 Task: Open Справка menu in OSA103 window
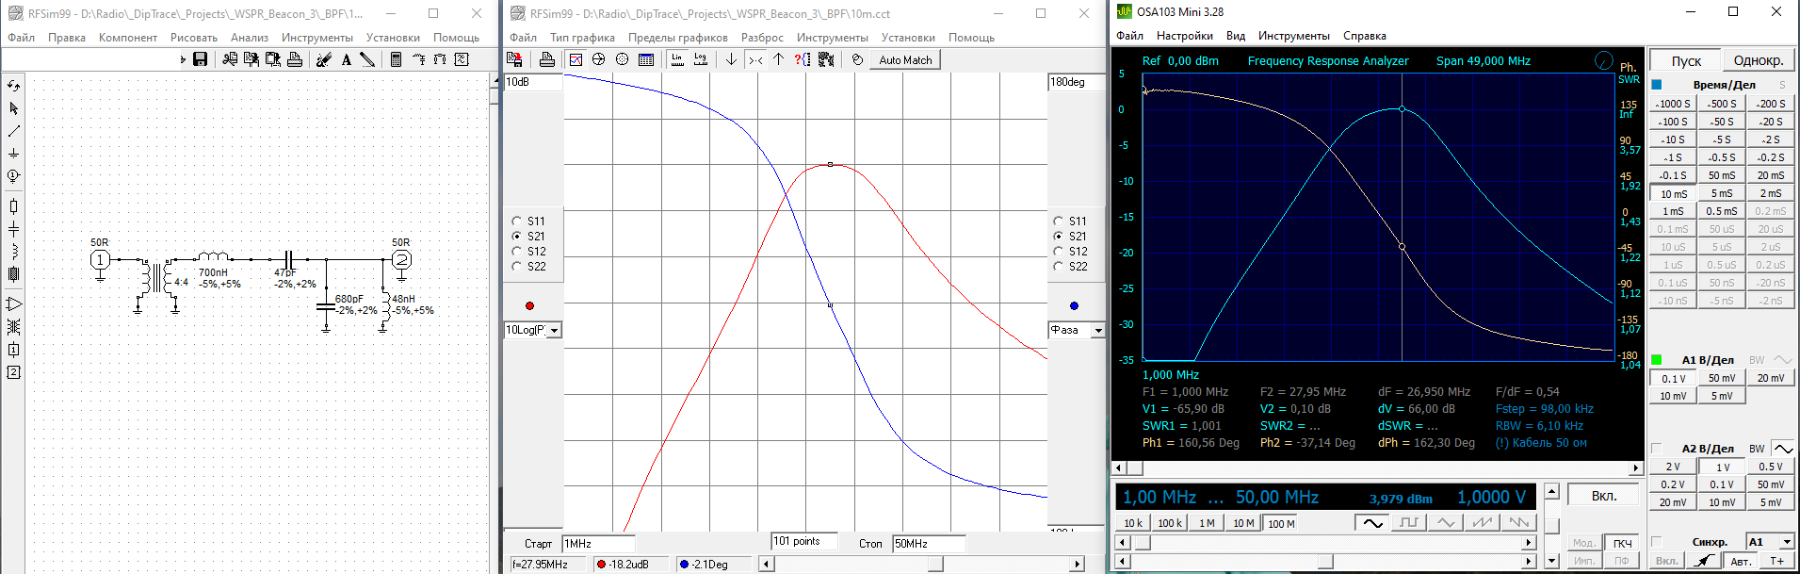tap(1364, 36)
